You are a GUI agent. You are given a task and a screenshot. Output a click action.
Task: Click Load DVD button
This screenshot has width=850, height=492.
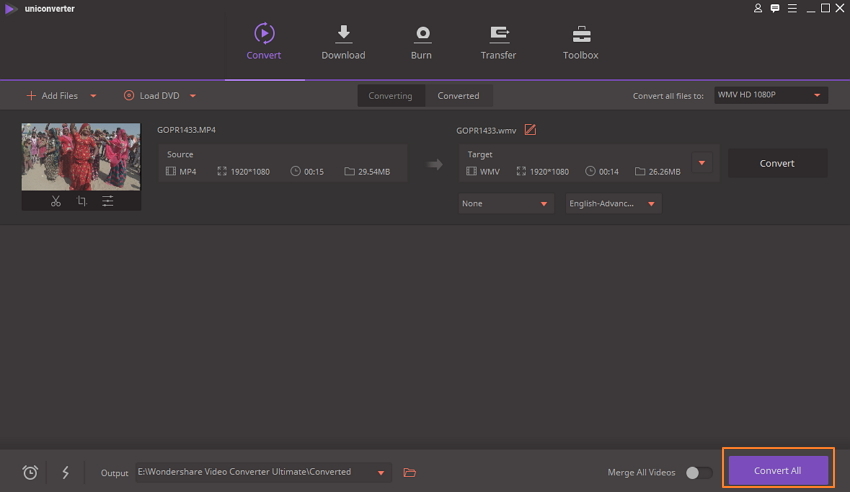[x=152, y=95]
